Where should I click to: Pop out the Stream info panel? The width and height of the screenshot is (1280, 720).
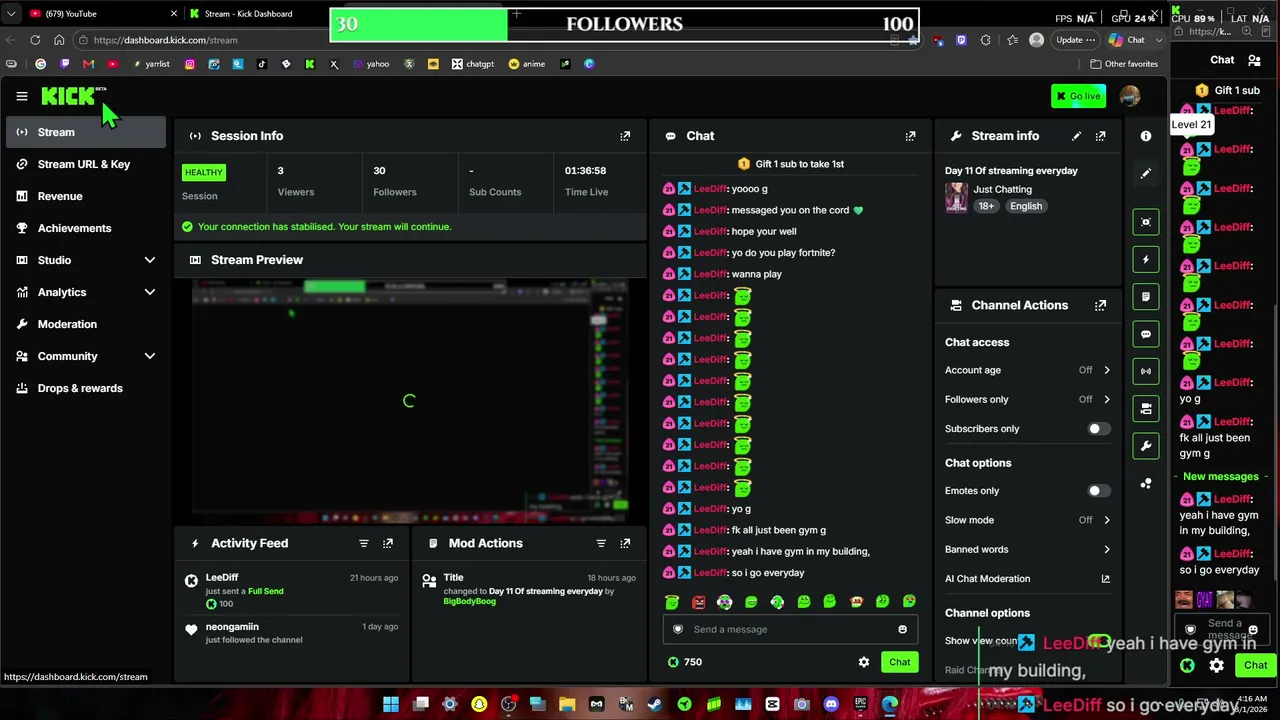coord(1100,136)
